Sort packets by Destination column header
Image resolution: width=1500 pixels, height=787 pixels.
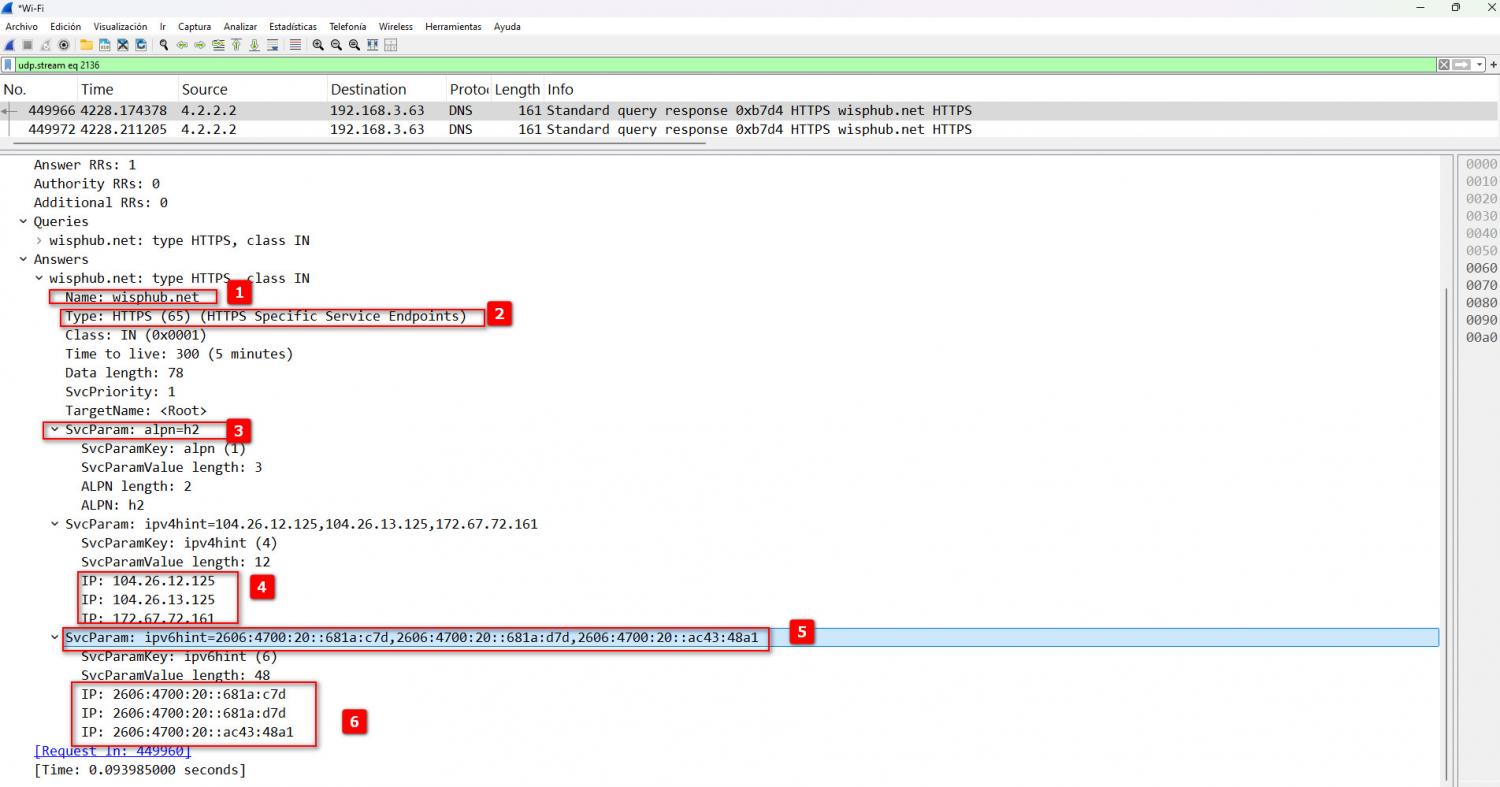click(x=386, y=89)
